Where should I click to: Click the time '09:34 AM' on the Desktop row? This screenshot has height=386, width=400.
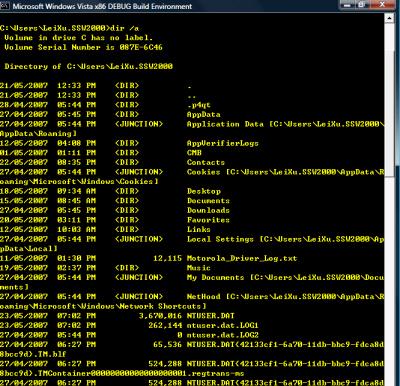point(77,191)
